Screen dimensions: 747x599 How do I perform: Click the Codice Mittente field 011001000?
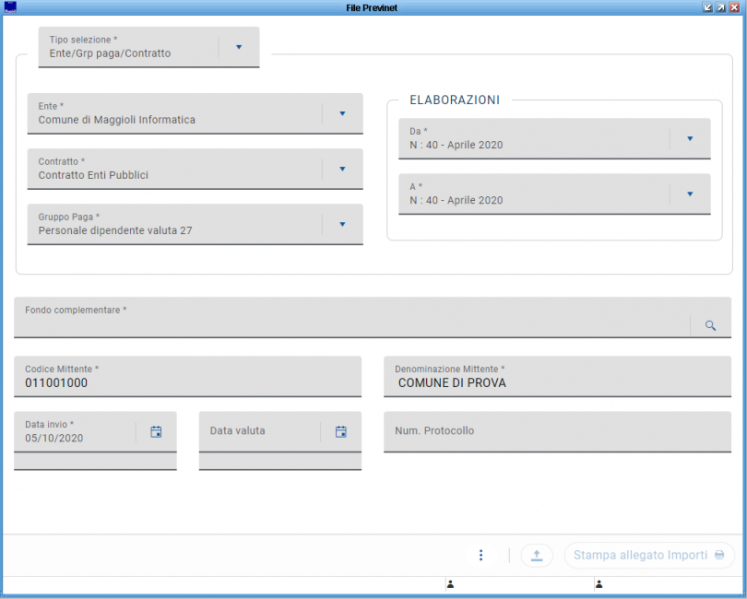click(188, 376)
